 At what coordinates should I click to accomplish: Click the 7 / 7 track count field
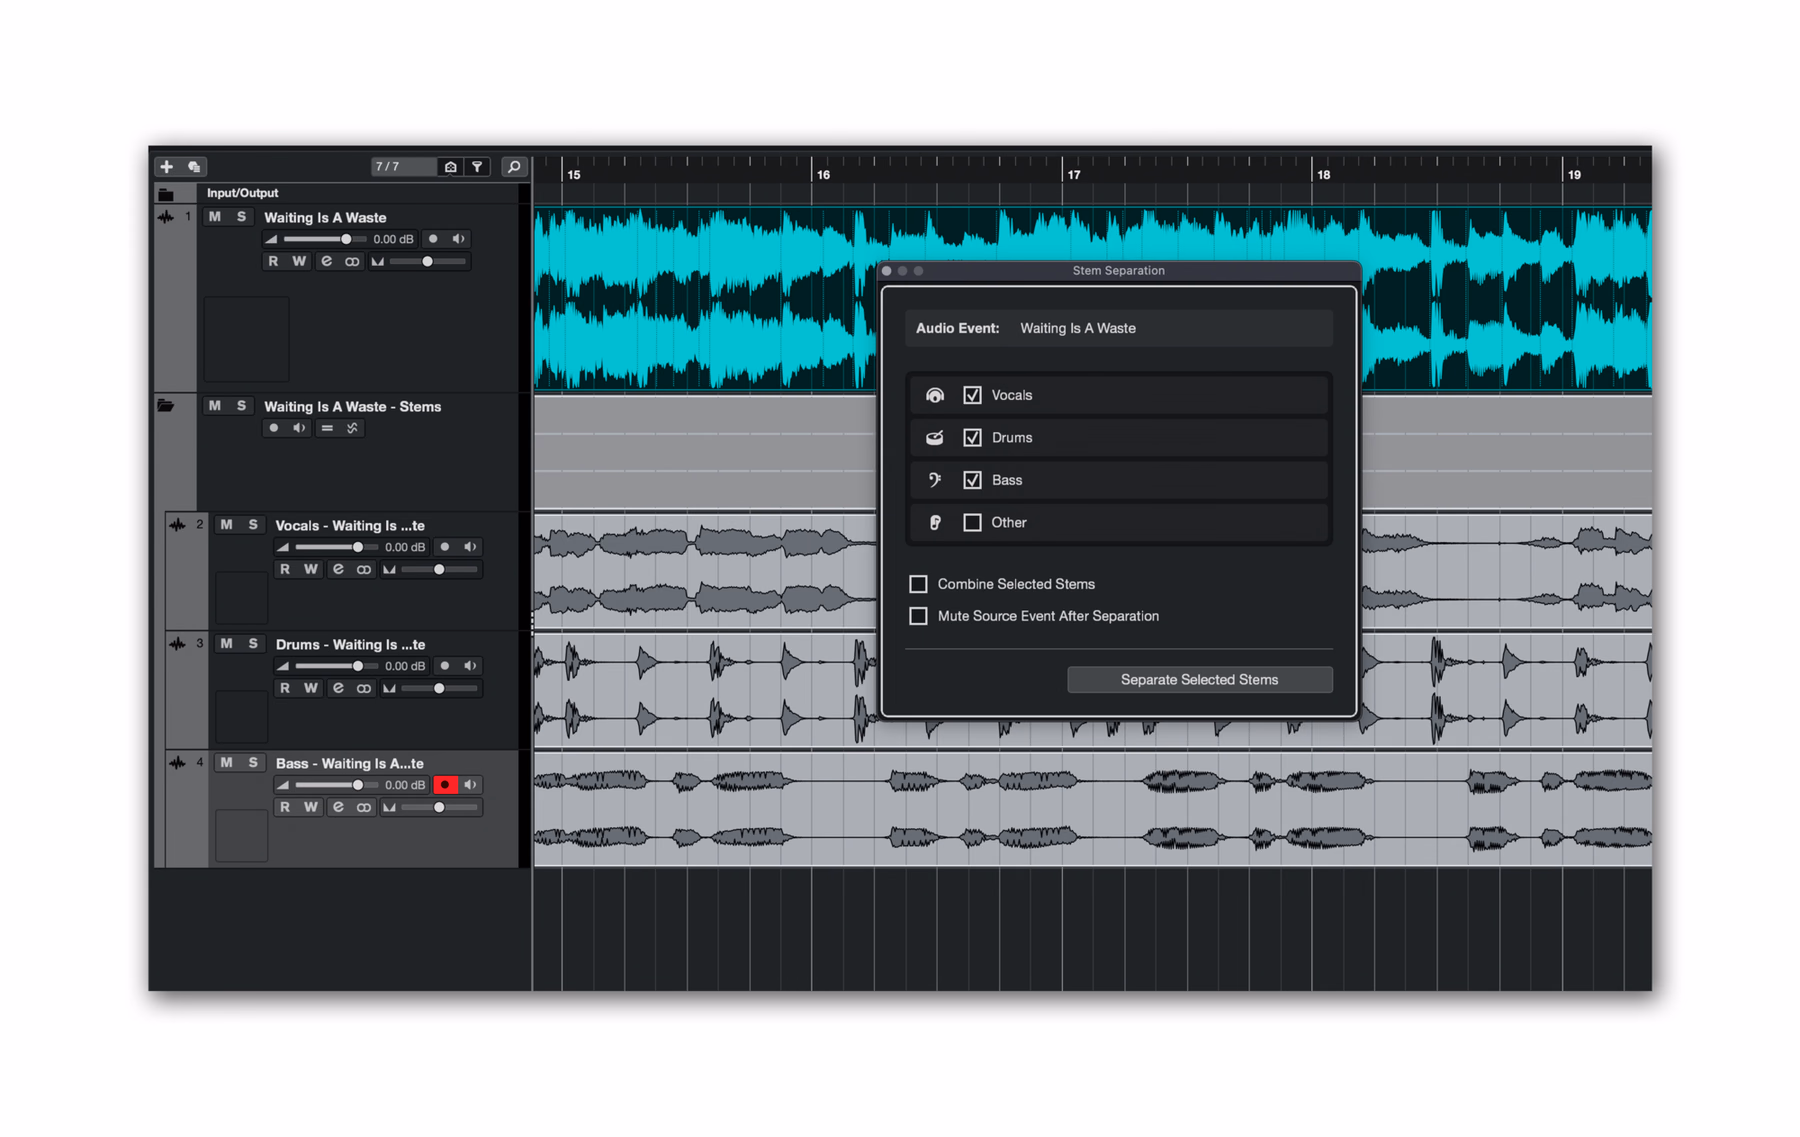(403, 167)
